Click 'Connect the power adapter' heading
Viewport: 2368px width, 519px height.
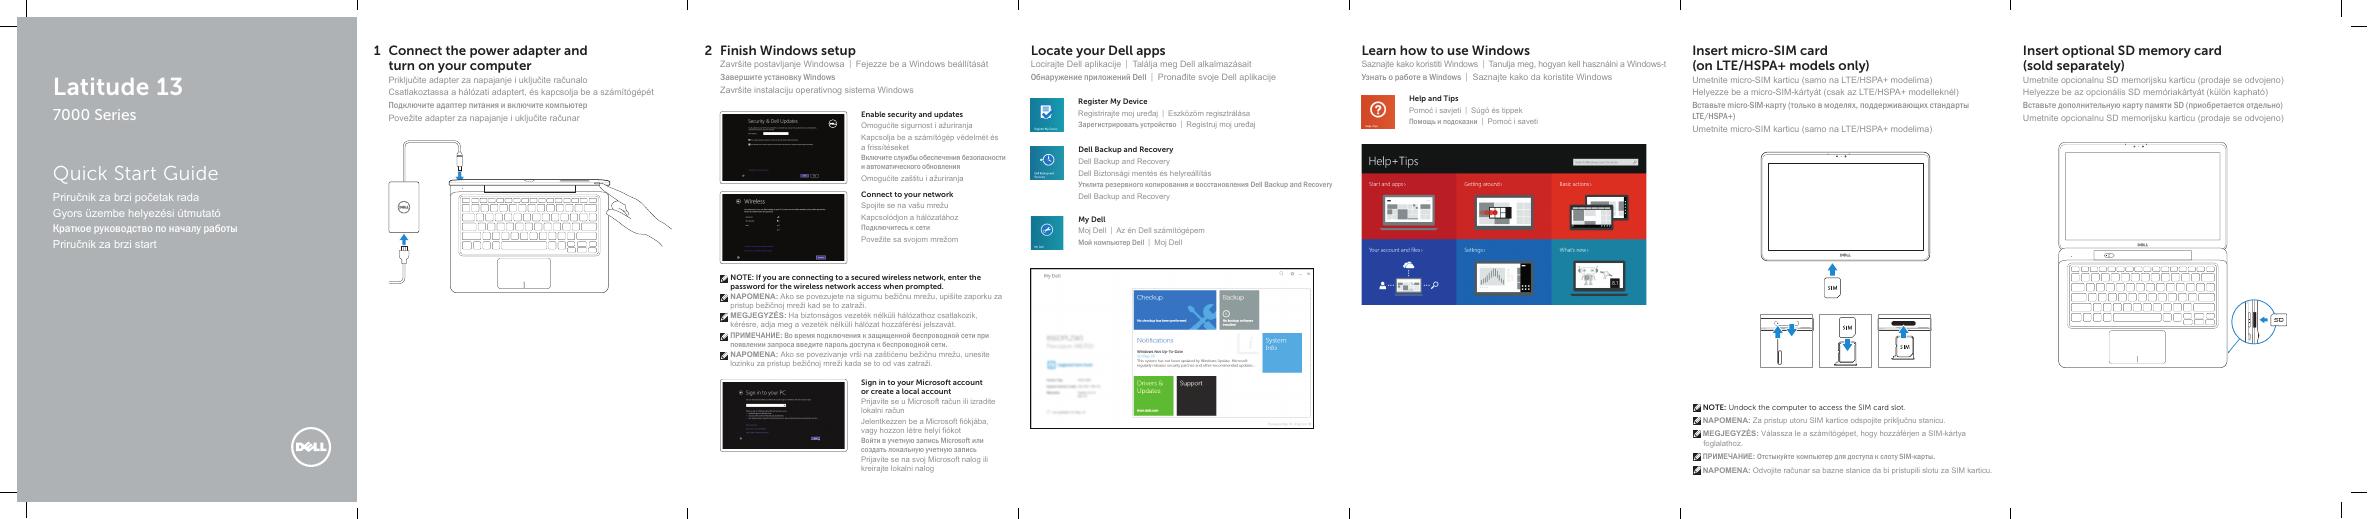tap(488, 50)
